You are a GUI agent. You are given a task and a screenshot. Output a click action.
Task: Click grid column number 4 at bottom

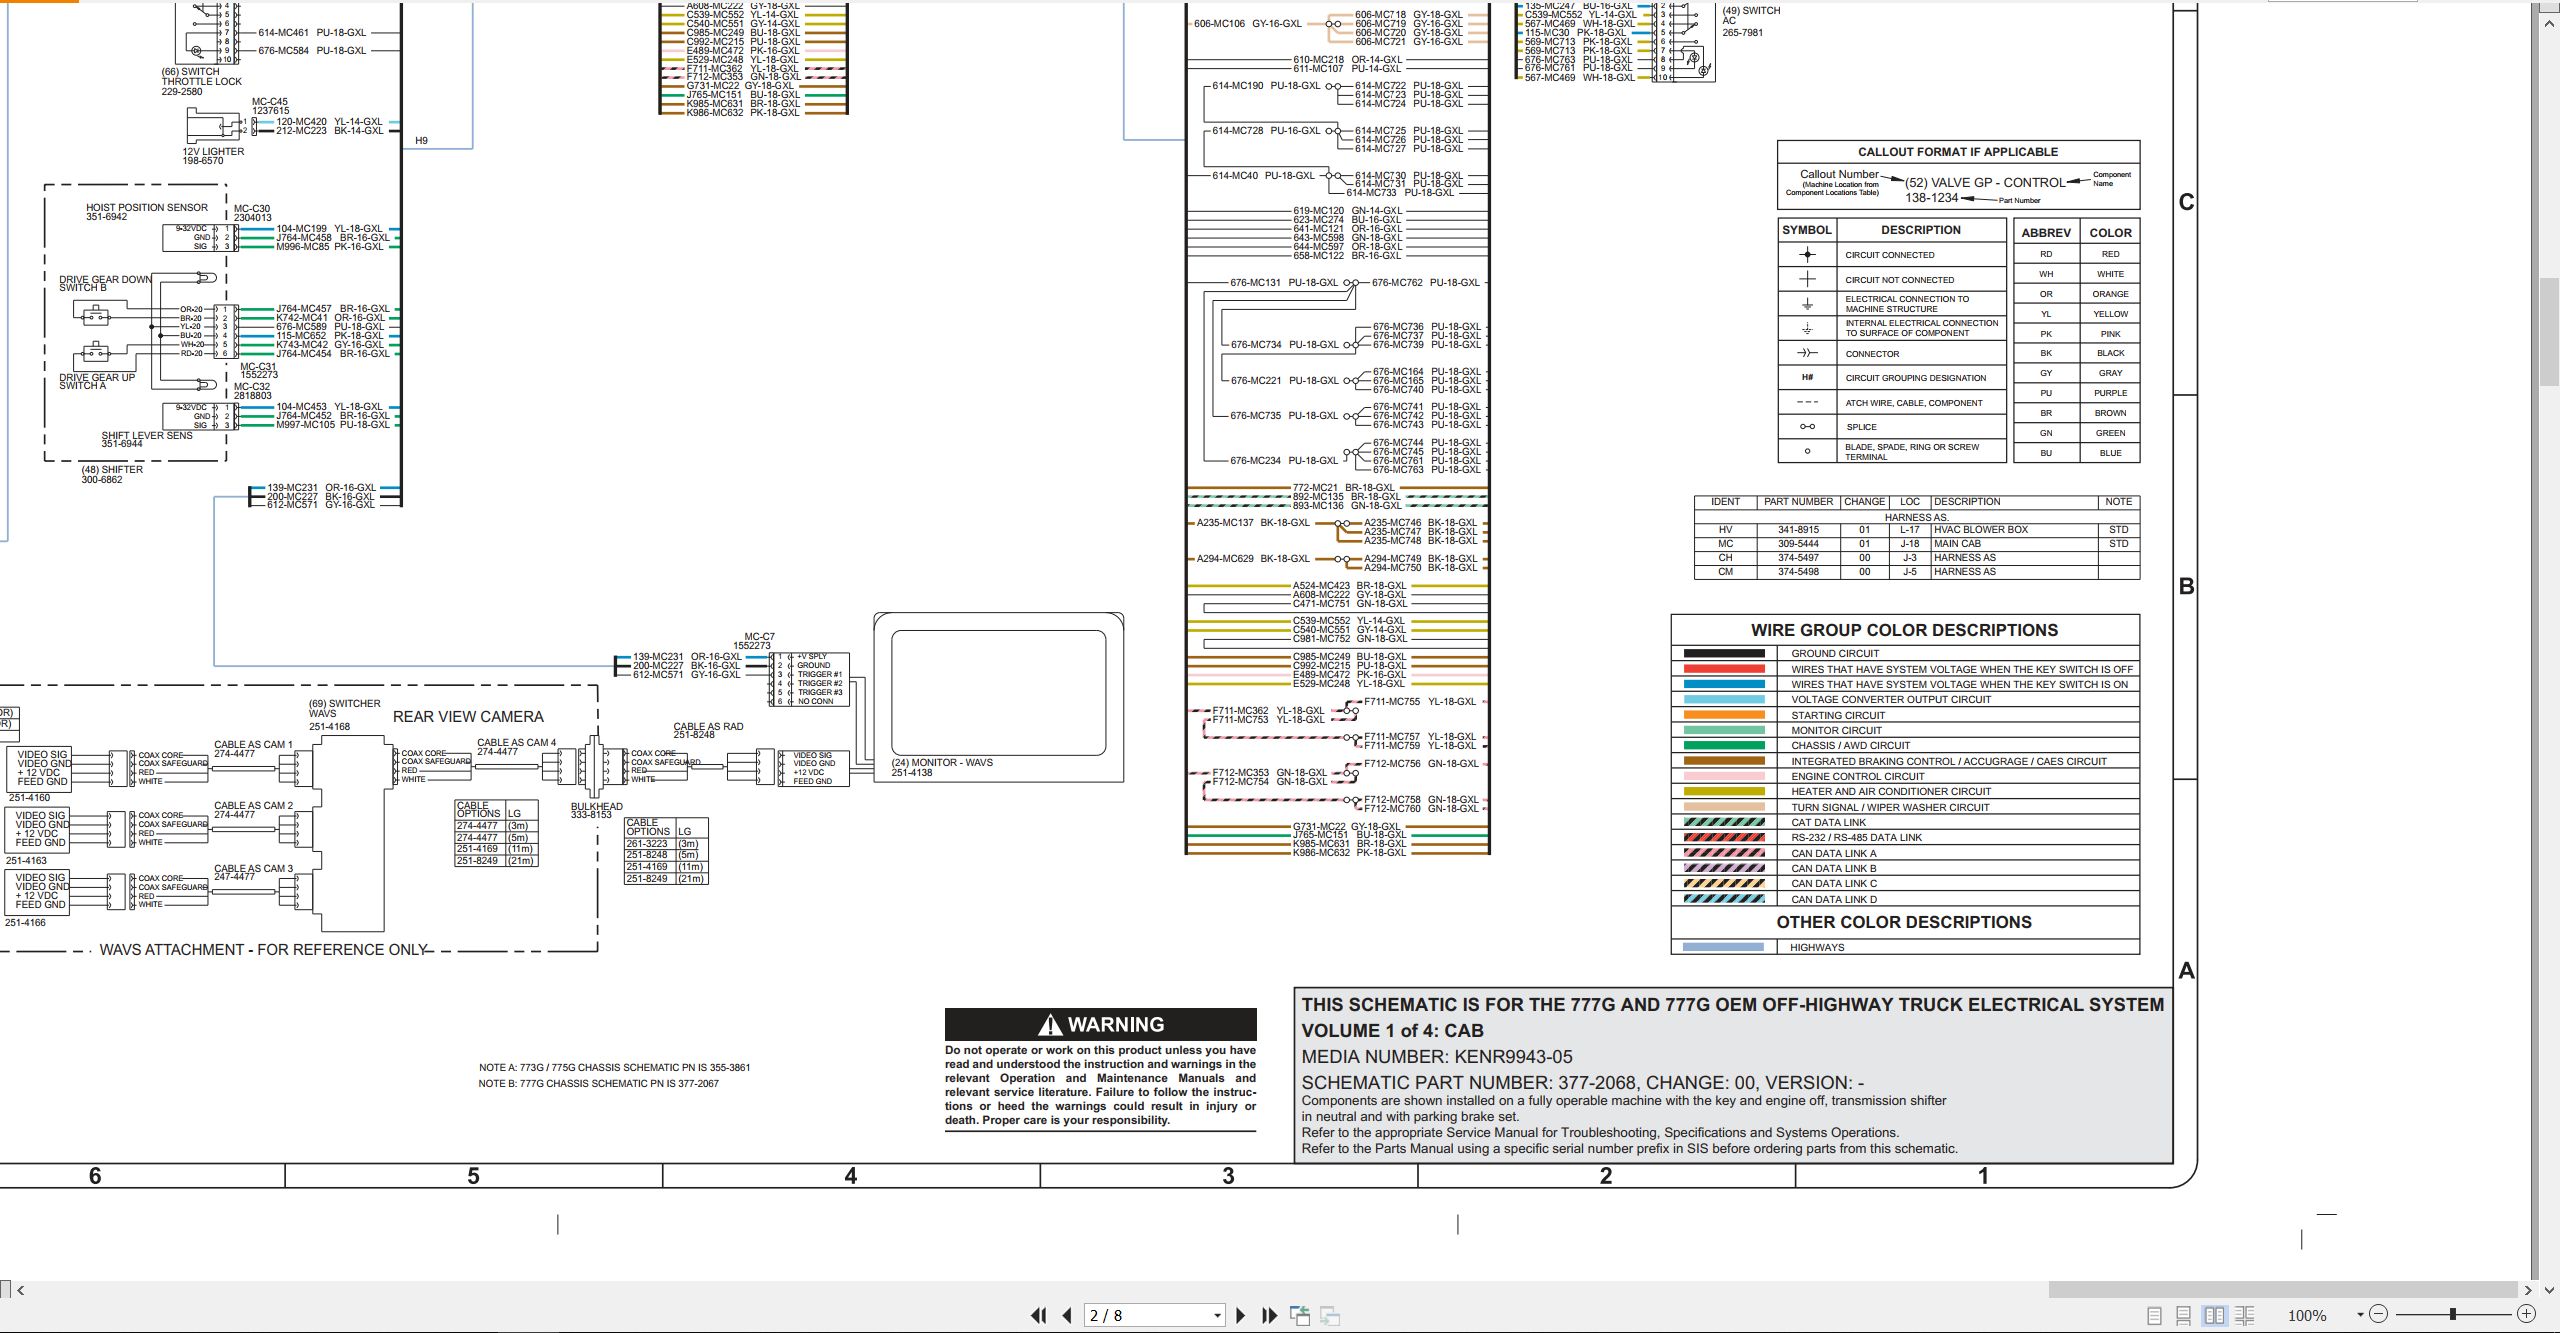(x=851, y=1176)
